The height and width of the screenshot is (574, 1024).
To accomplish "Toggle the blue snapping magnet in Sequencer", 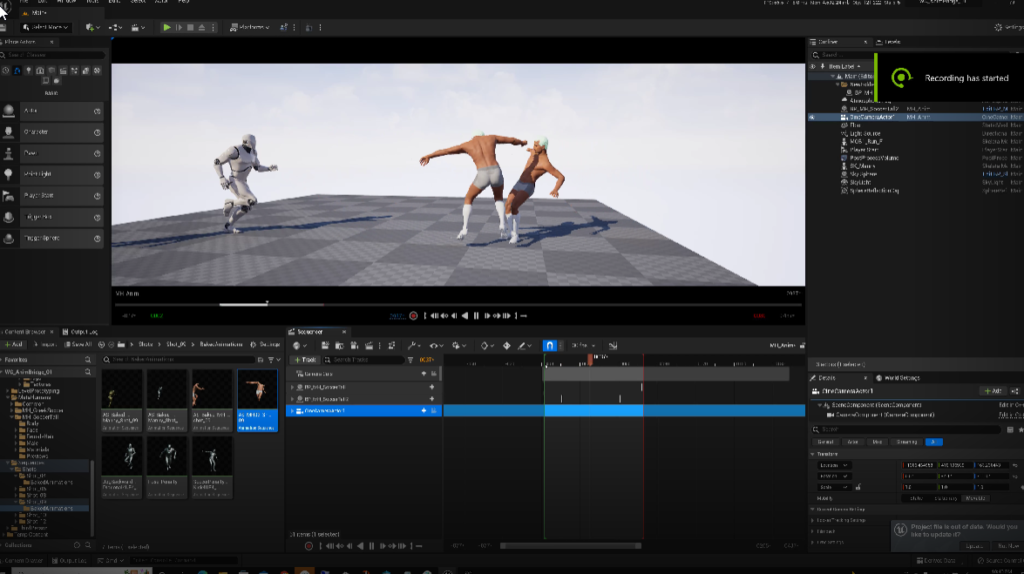I will (x=549, y=345).
